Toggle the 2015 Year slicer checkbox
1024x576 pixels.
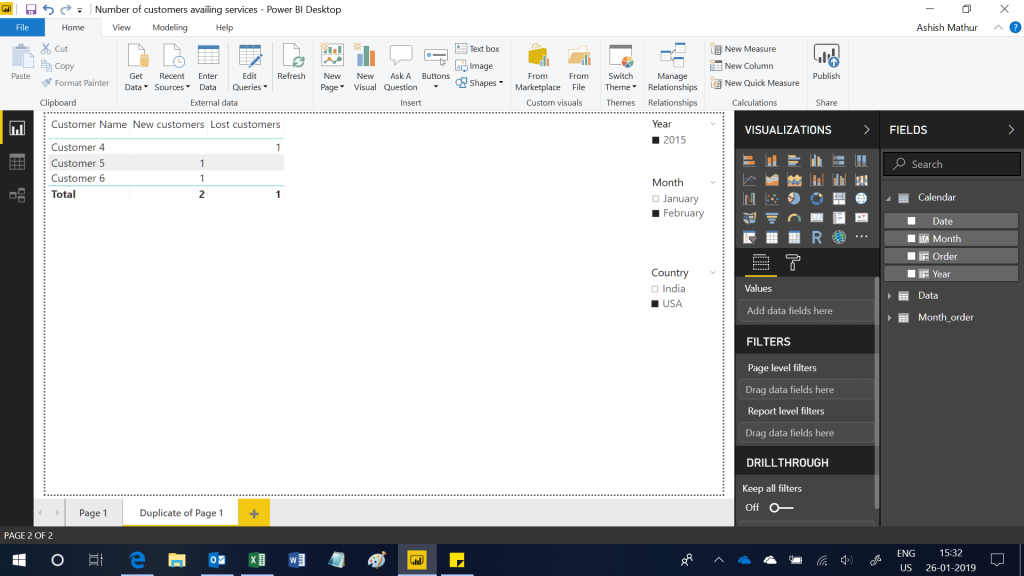656,140
